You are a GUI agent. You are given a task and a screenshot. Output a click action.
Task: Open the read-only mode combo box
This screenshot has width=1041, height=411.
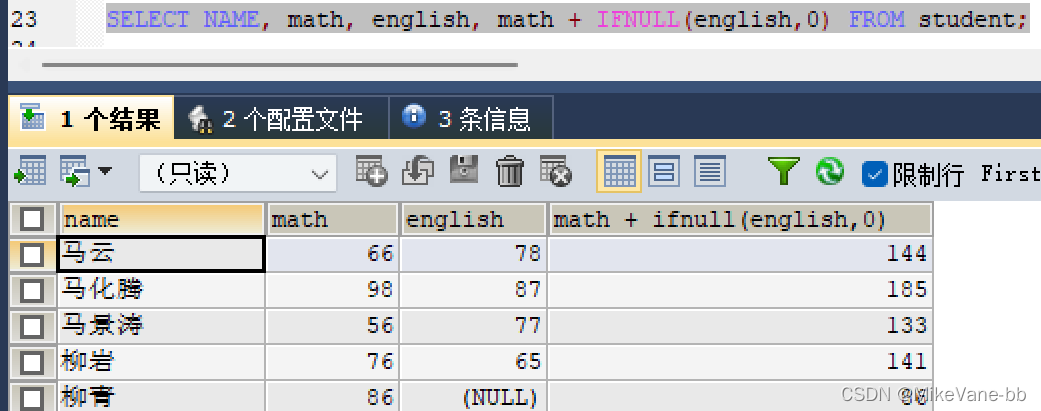[238, 174]
